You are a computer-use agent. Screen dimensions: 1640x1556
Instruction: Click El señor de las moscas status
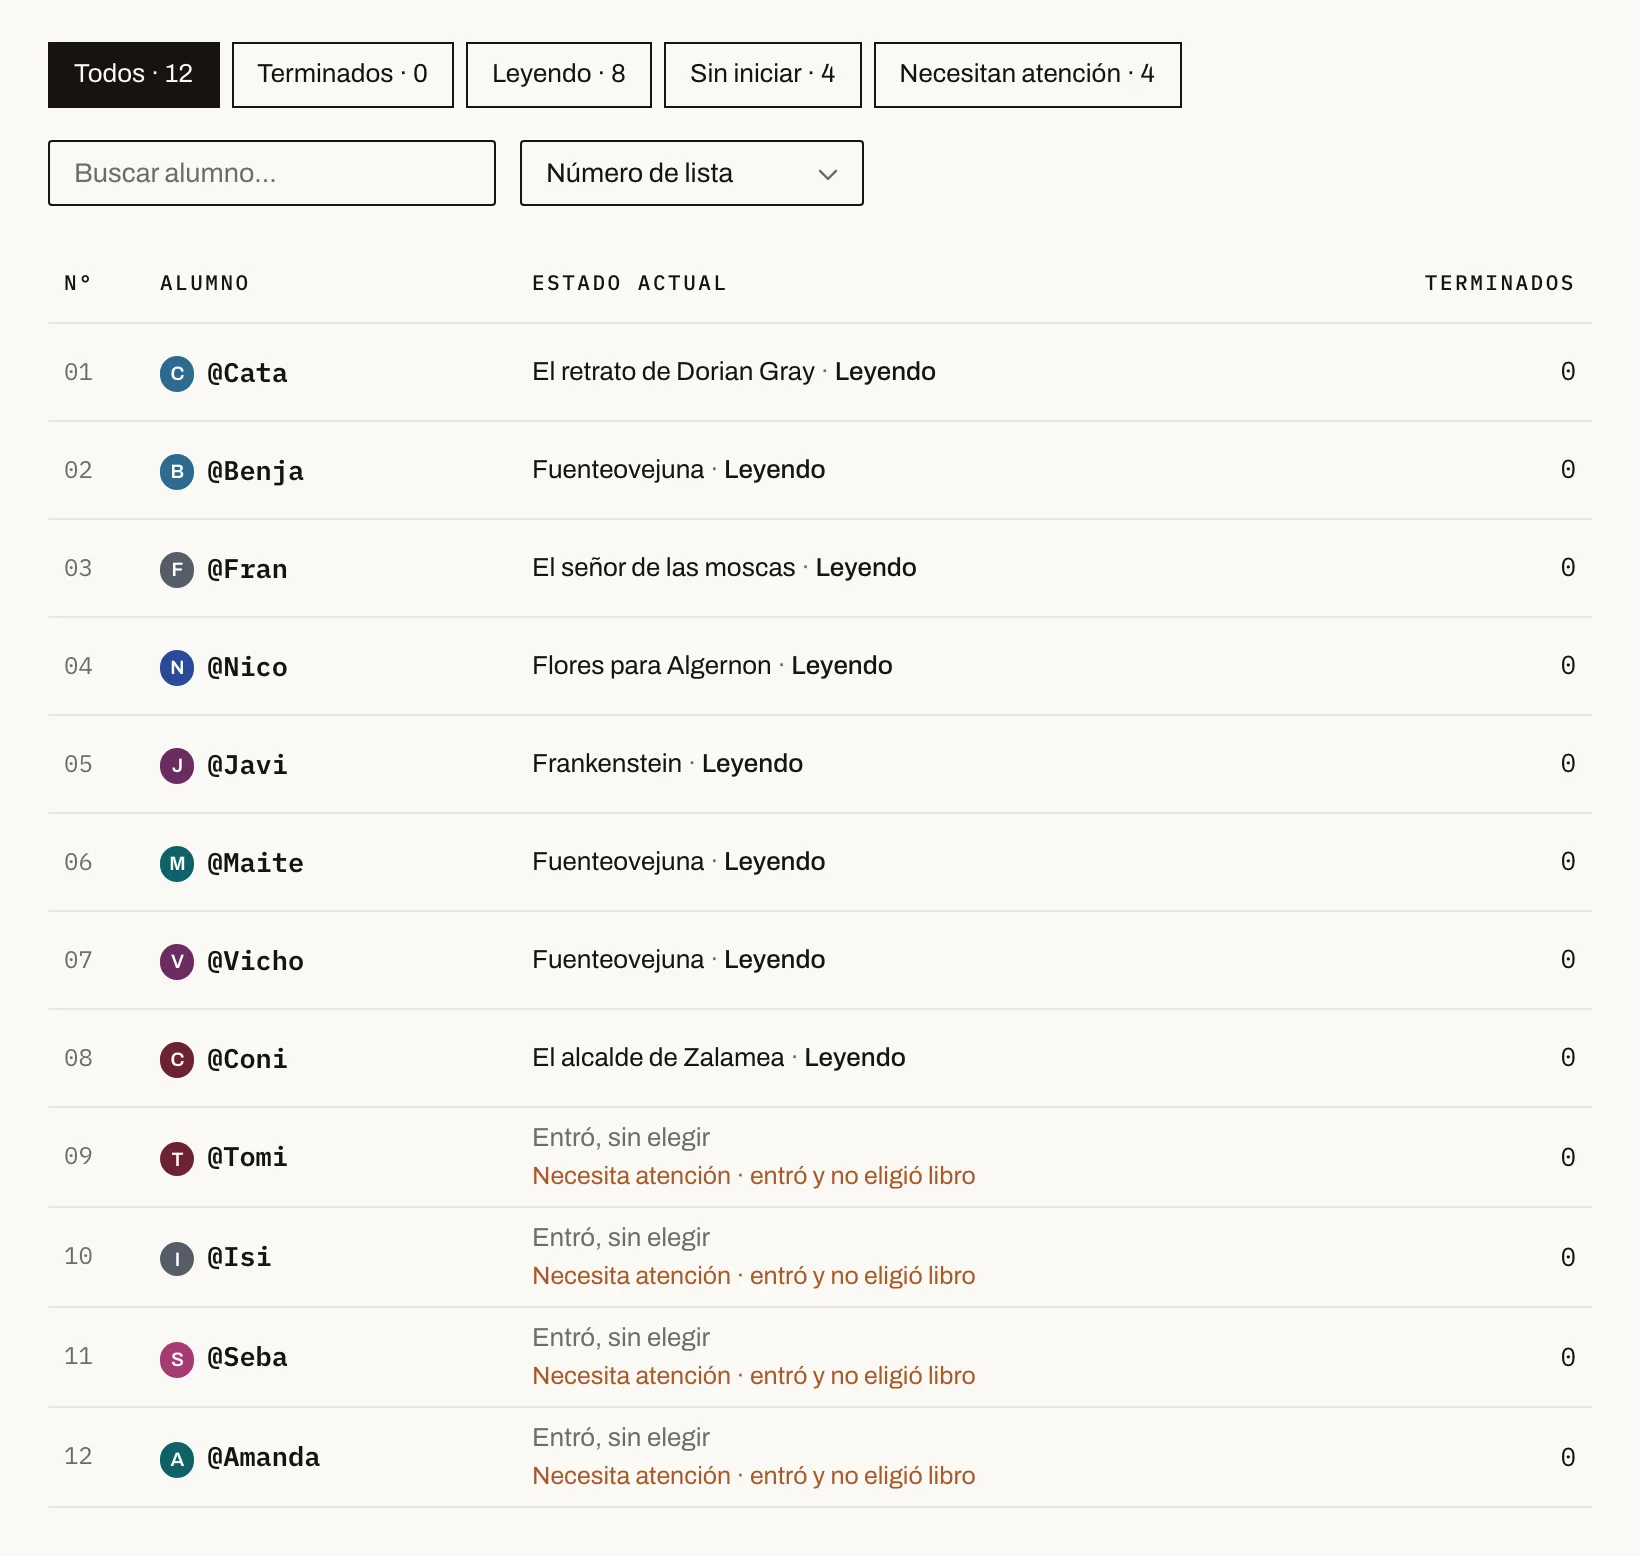click(724, 568)
